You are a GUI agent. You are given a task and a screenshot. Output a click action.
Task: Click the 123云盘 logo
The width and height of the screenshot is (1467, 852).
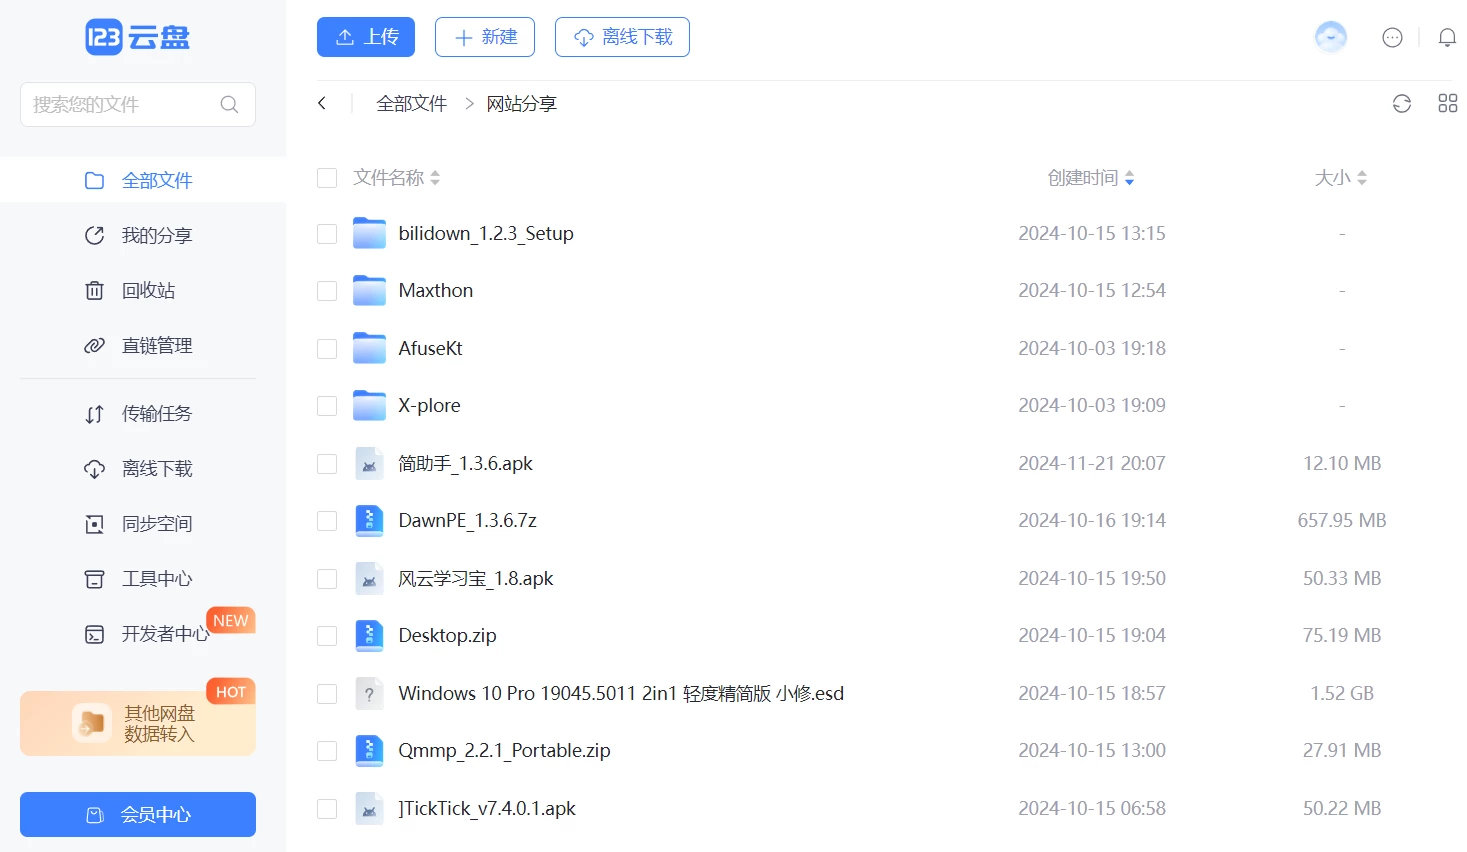[x=137, y=38]
